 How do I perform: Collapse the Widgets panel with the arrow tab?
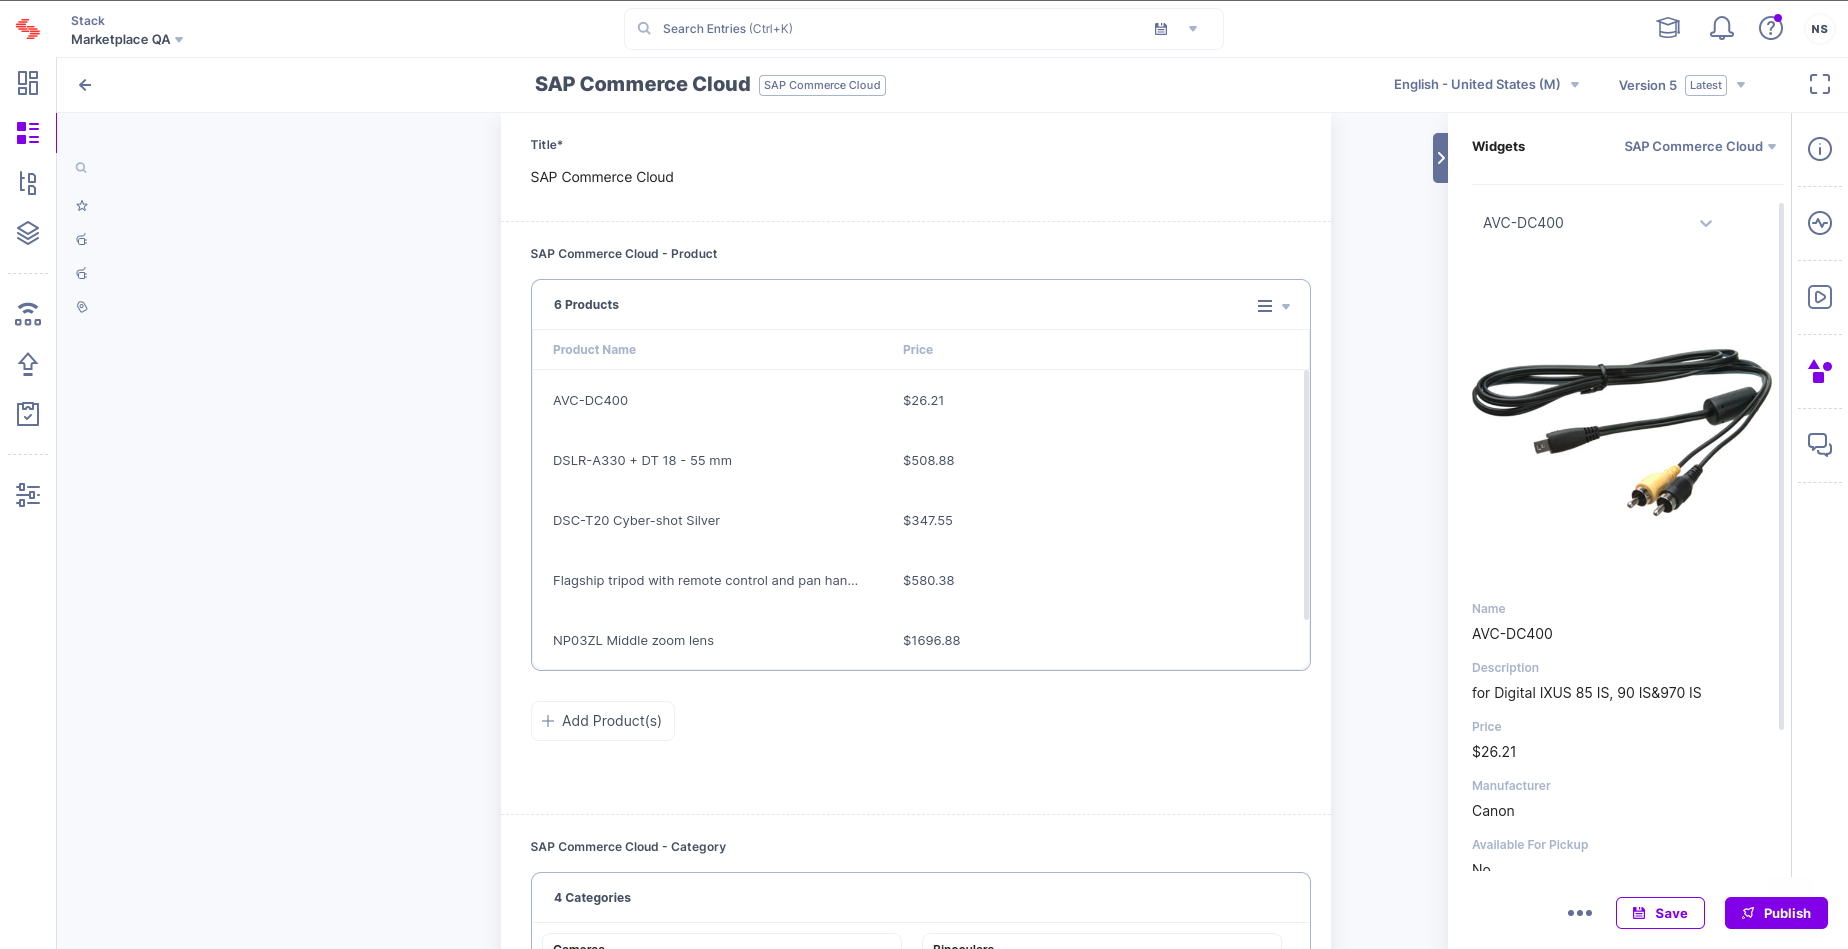point(1440,158)
